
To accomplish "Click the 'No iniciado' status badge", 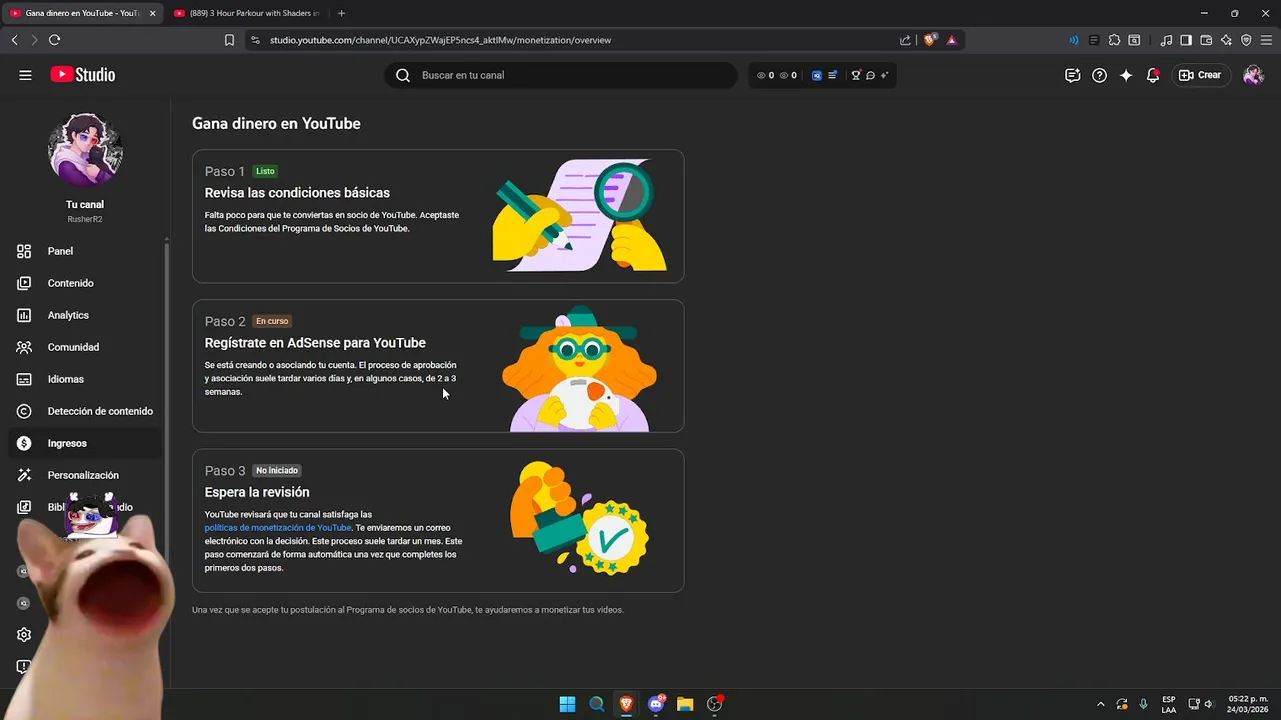I will tap(276, 470).
